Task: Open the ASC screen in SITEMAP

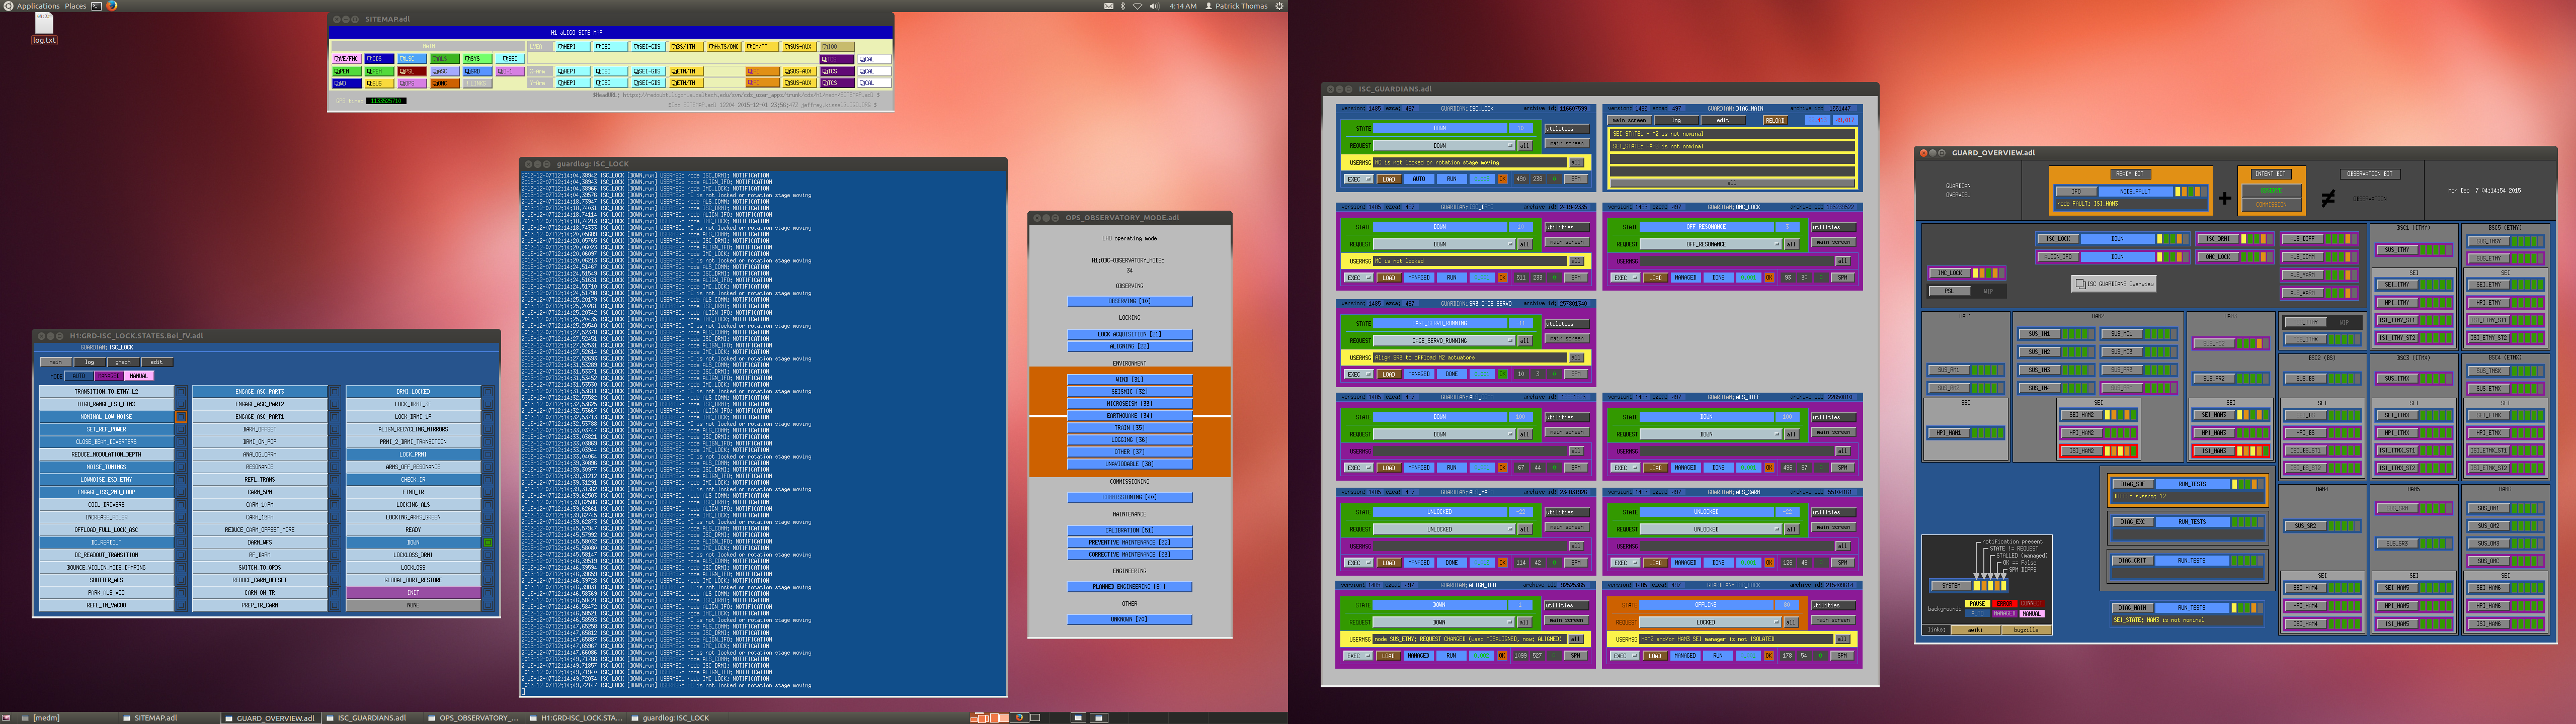Action: tap(445, 71)
